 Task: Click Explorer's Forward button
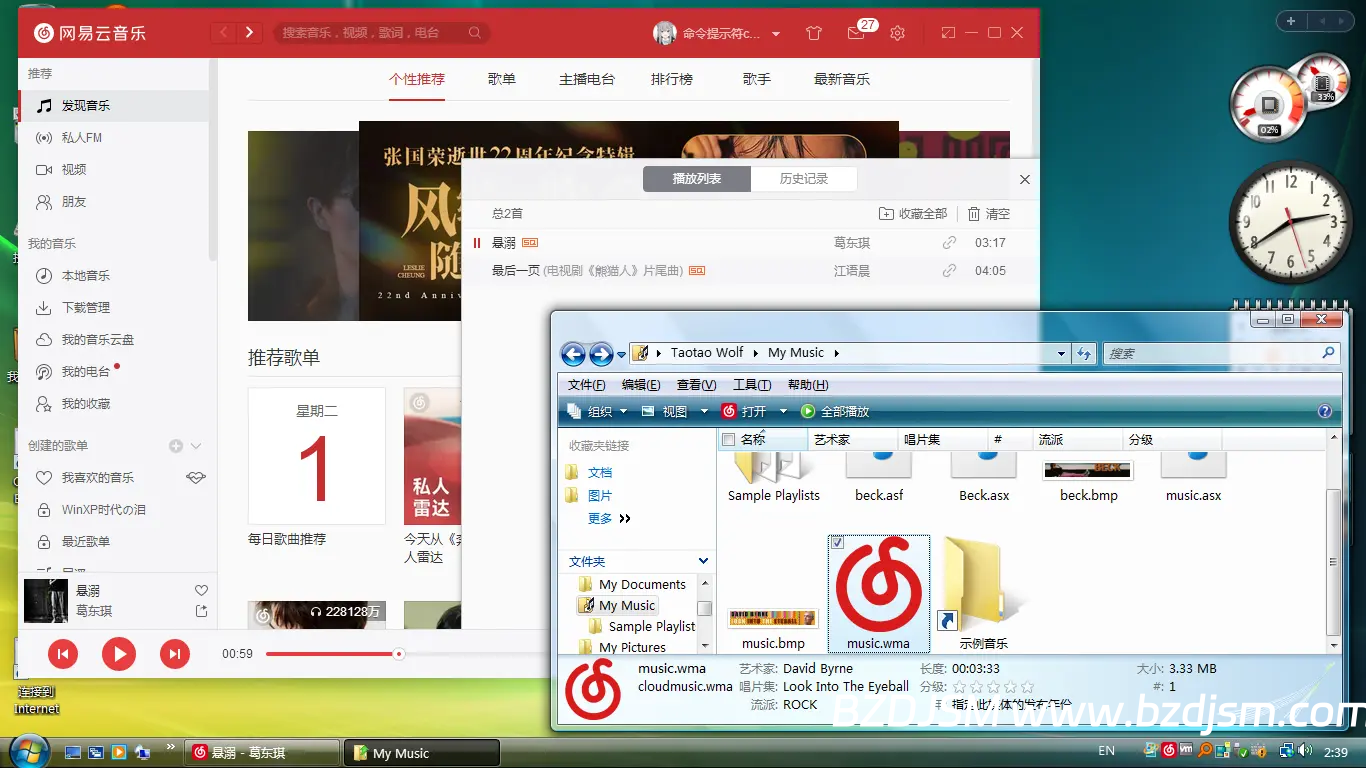[x=601, y=353]
